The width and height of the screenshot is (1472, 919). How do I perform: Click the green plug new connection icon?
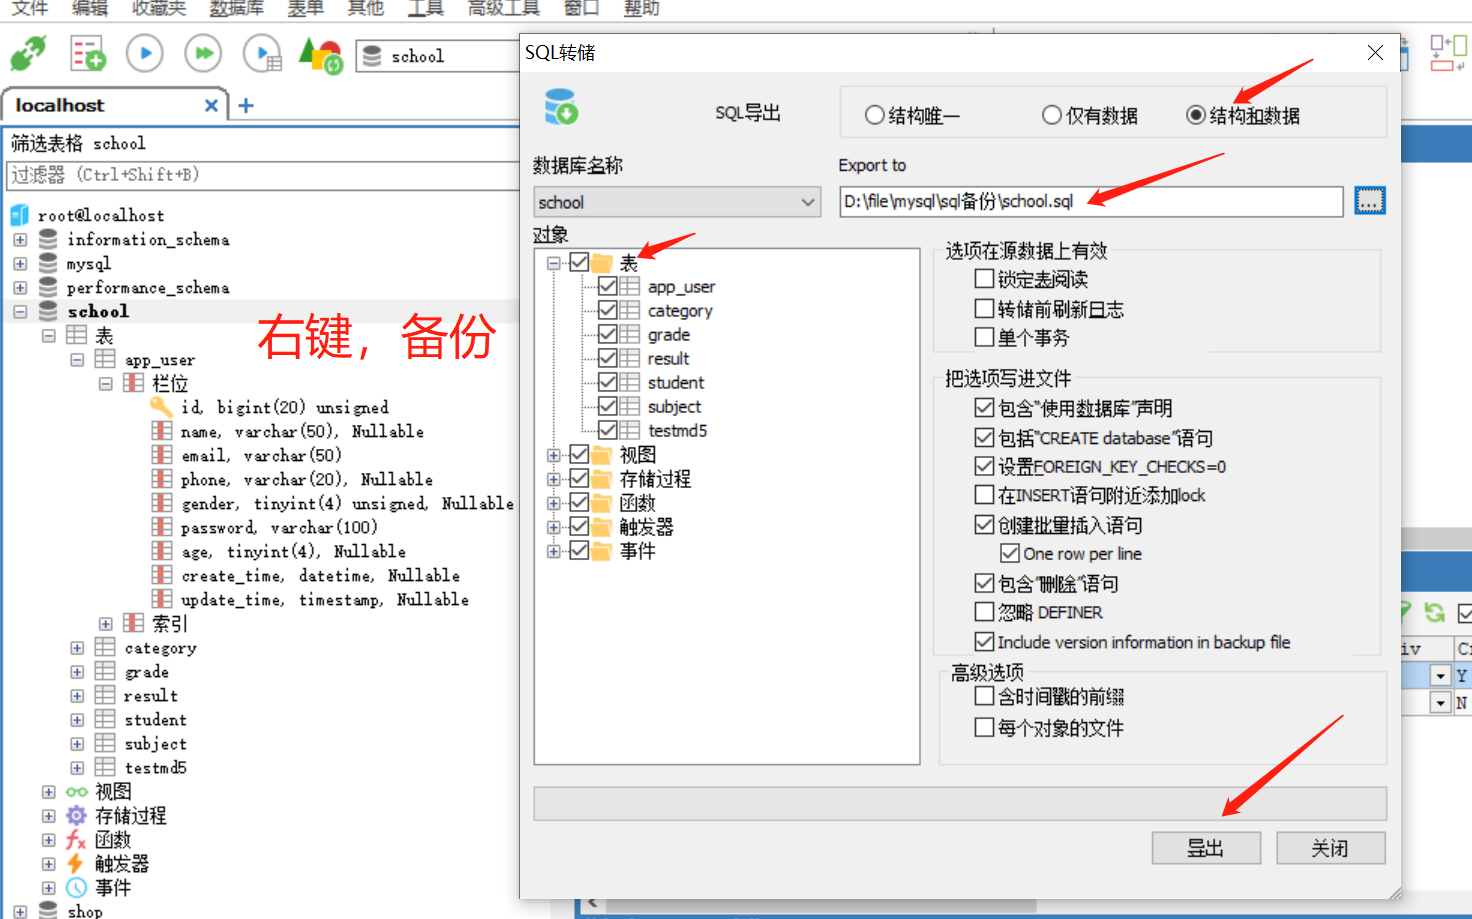tap(28, 53)
